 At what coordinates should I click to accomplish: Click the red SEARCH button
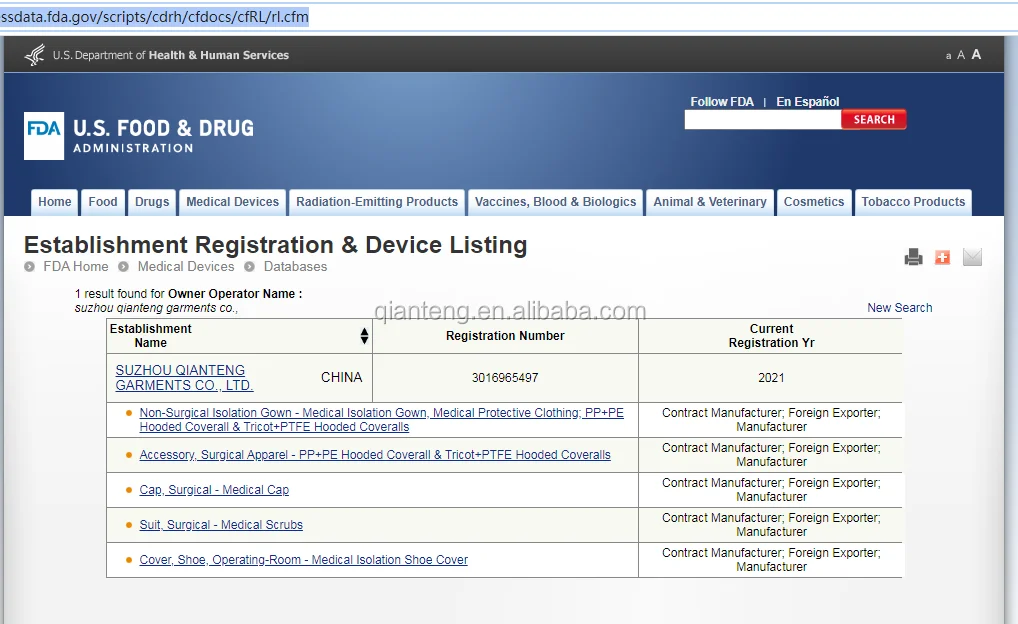coord(874,119)
